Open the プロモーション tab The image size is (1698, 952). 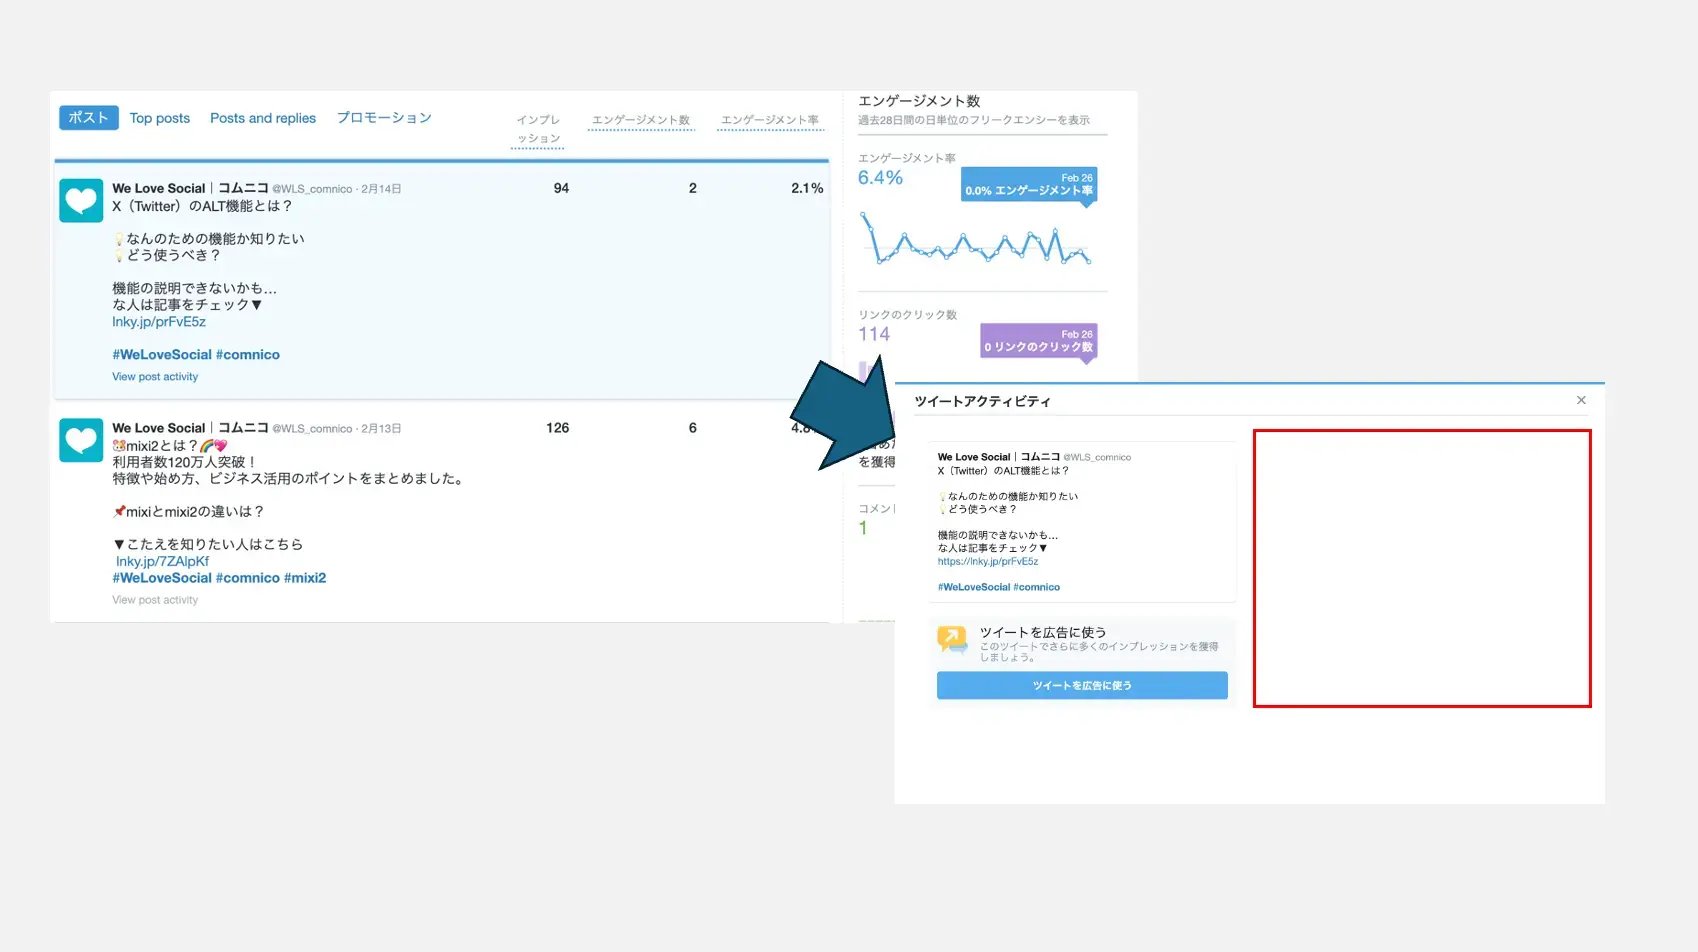coord(384,118)
